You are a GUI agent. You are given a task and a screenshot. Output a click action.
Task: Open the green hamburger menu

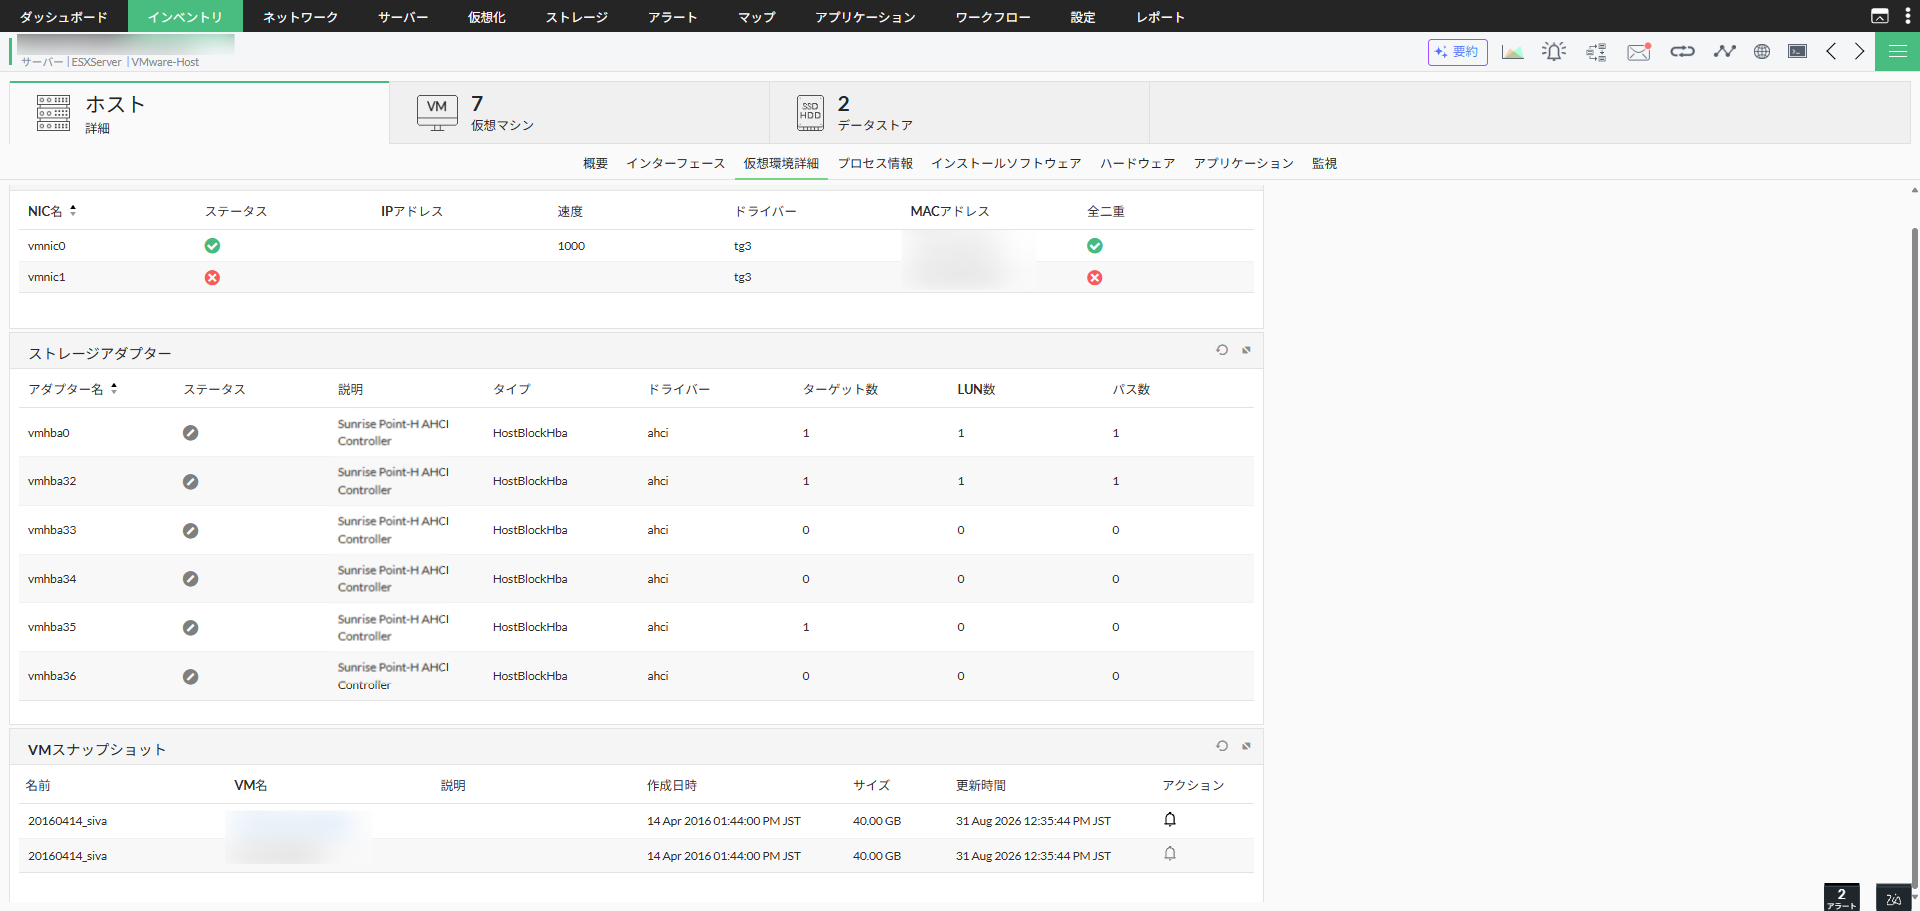[1897, 51]
